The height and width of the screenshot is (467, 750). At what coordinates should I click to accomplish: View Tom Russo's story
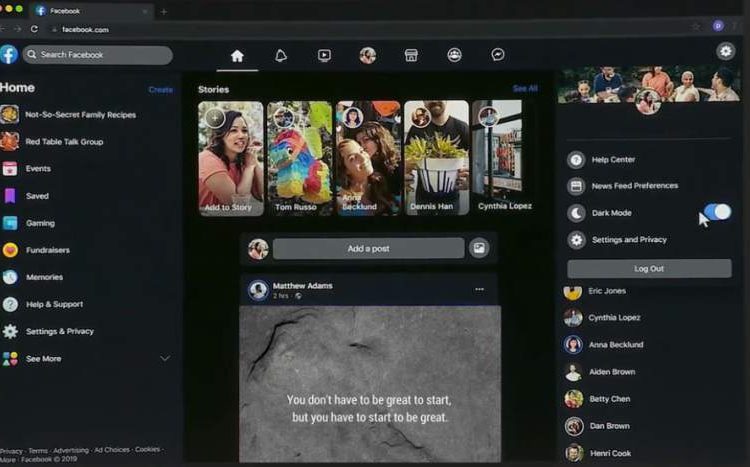point(299,158)
